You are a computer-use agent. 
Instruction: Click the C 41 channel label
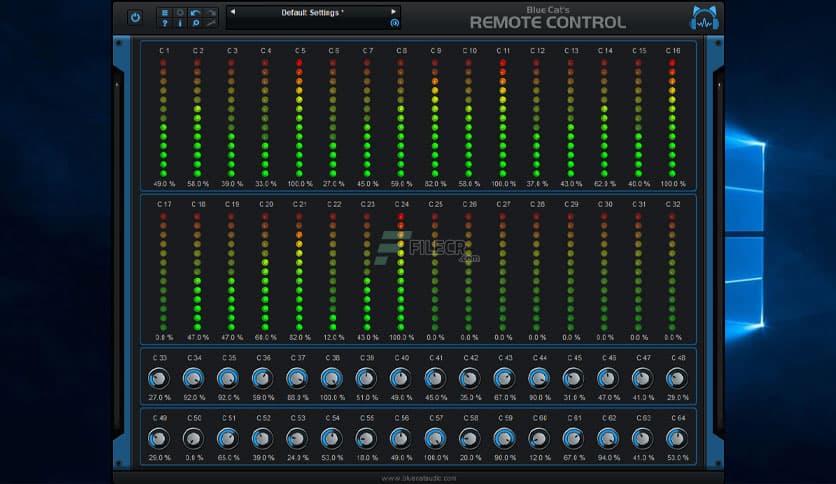436,358
